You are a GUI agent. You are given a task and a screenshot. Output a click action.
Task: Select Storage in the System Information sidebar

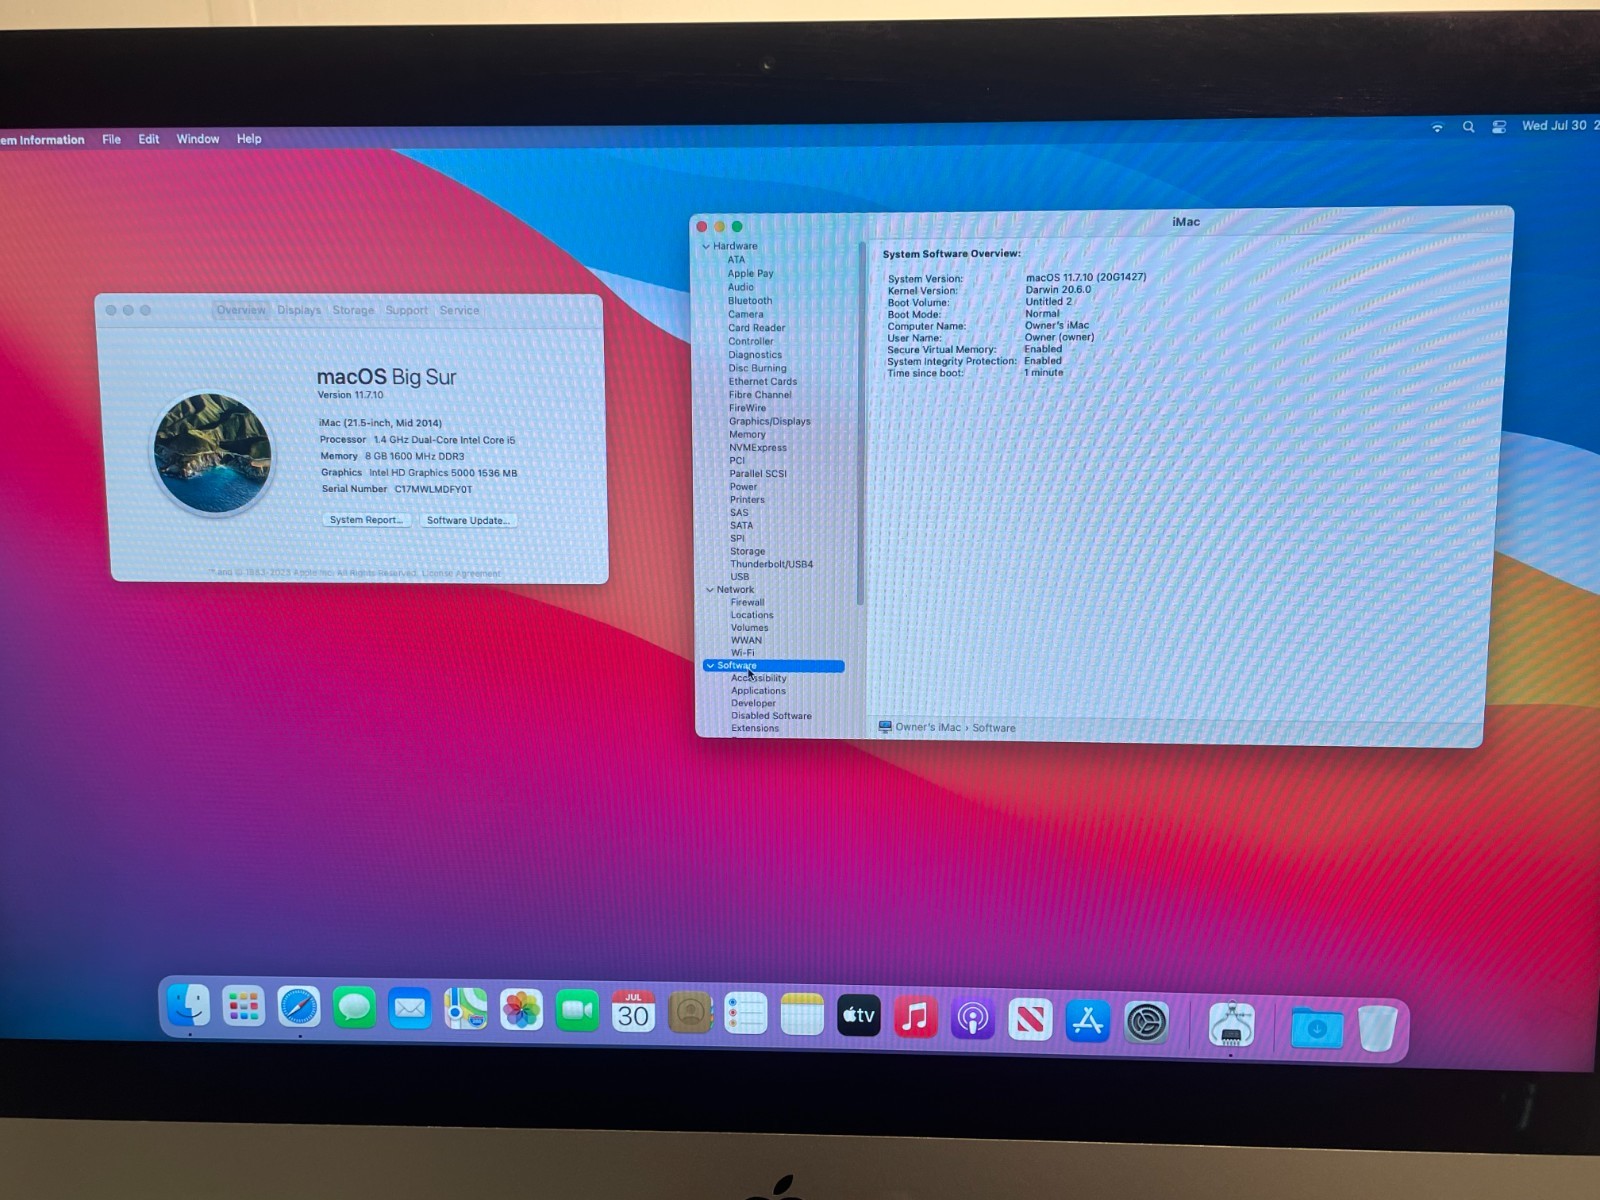pyautogui.click(x=747, y=552)
